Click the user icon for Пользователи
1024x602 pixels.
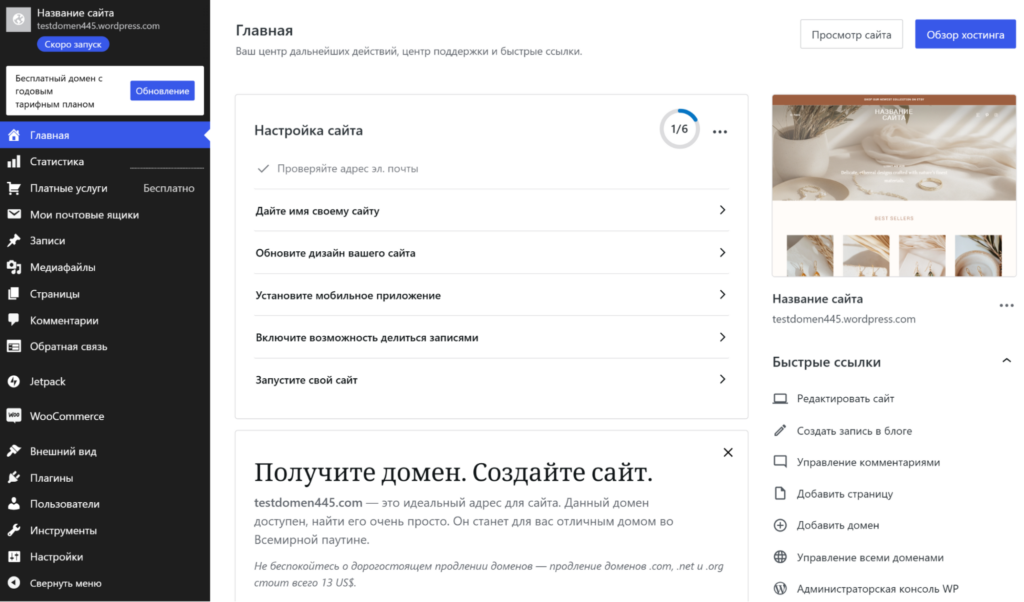(x=14, y=504)
